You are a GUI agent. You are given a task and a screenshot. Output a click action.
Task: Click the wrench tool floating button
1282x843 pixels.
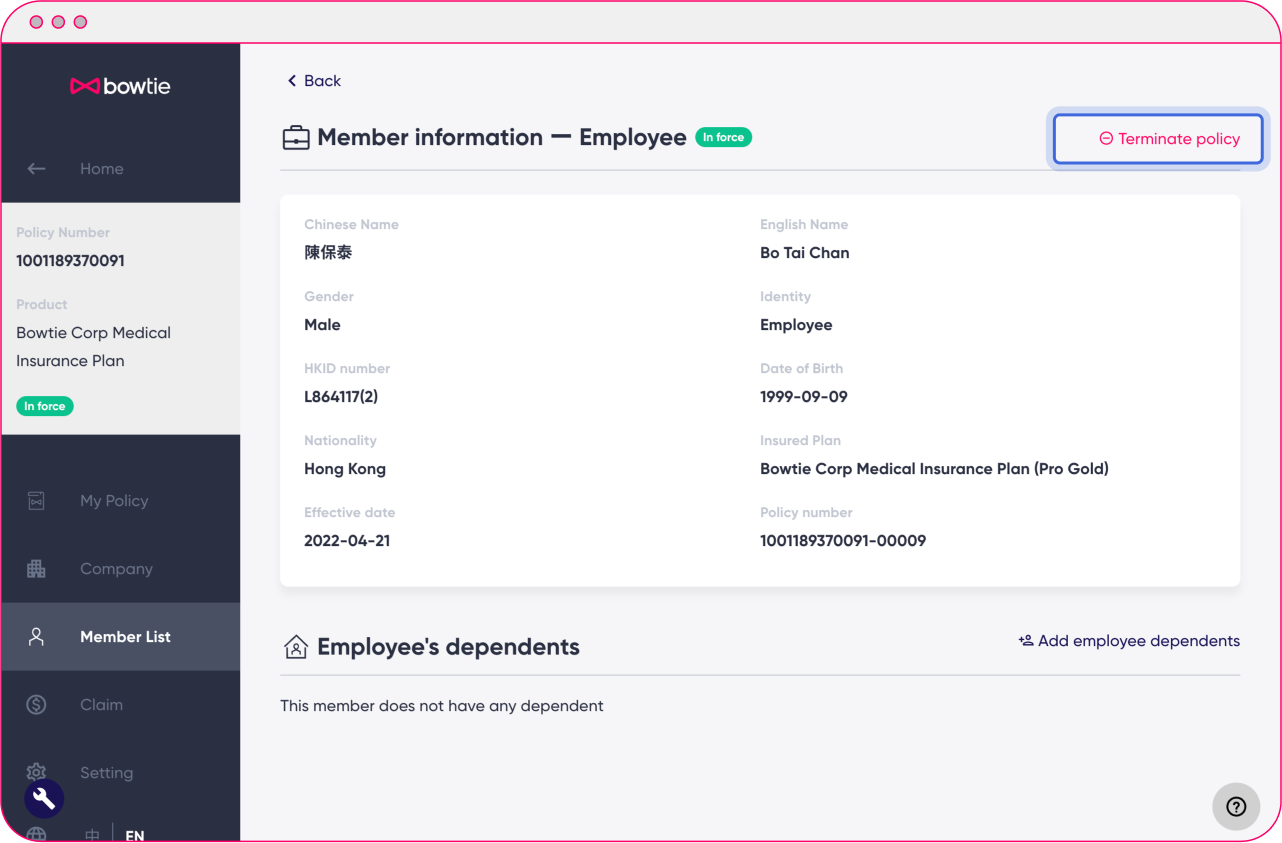pos(44,798)
